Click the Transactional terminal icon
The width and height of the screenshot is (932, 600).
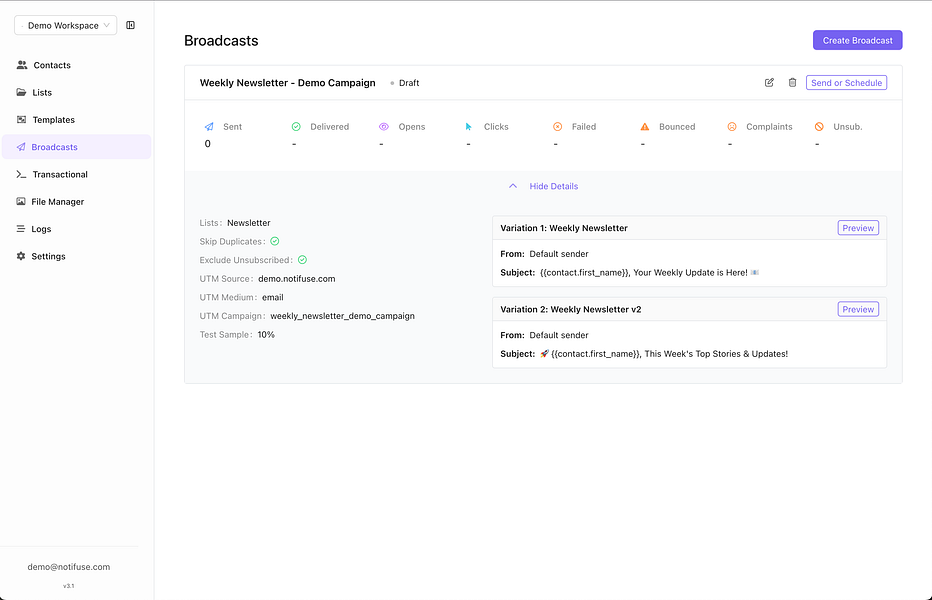point(22,174)
